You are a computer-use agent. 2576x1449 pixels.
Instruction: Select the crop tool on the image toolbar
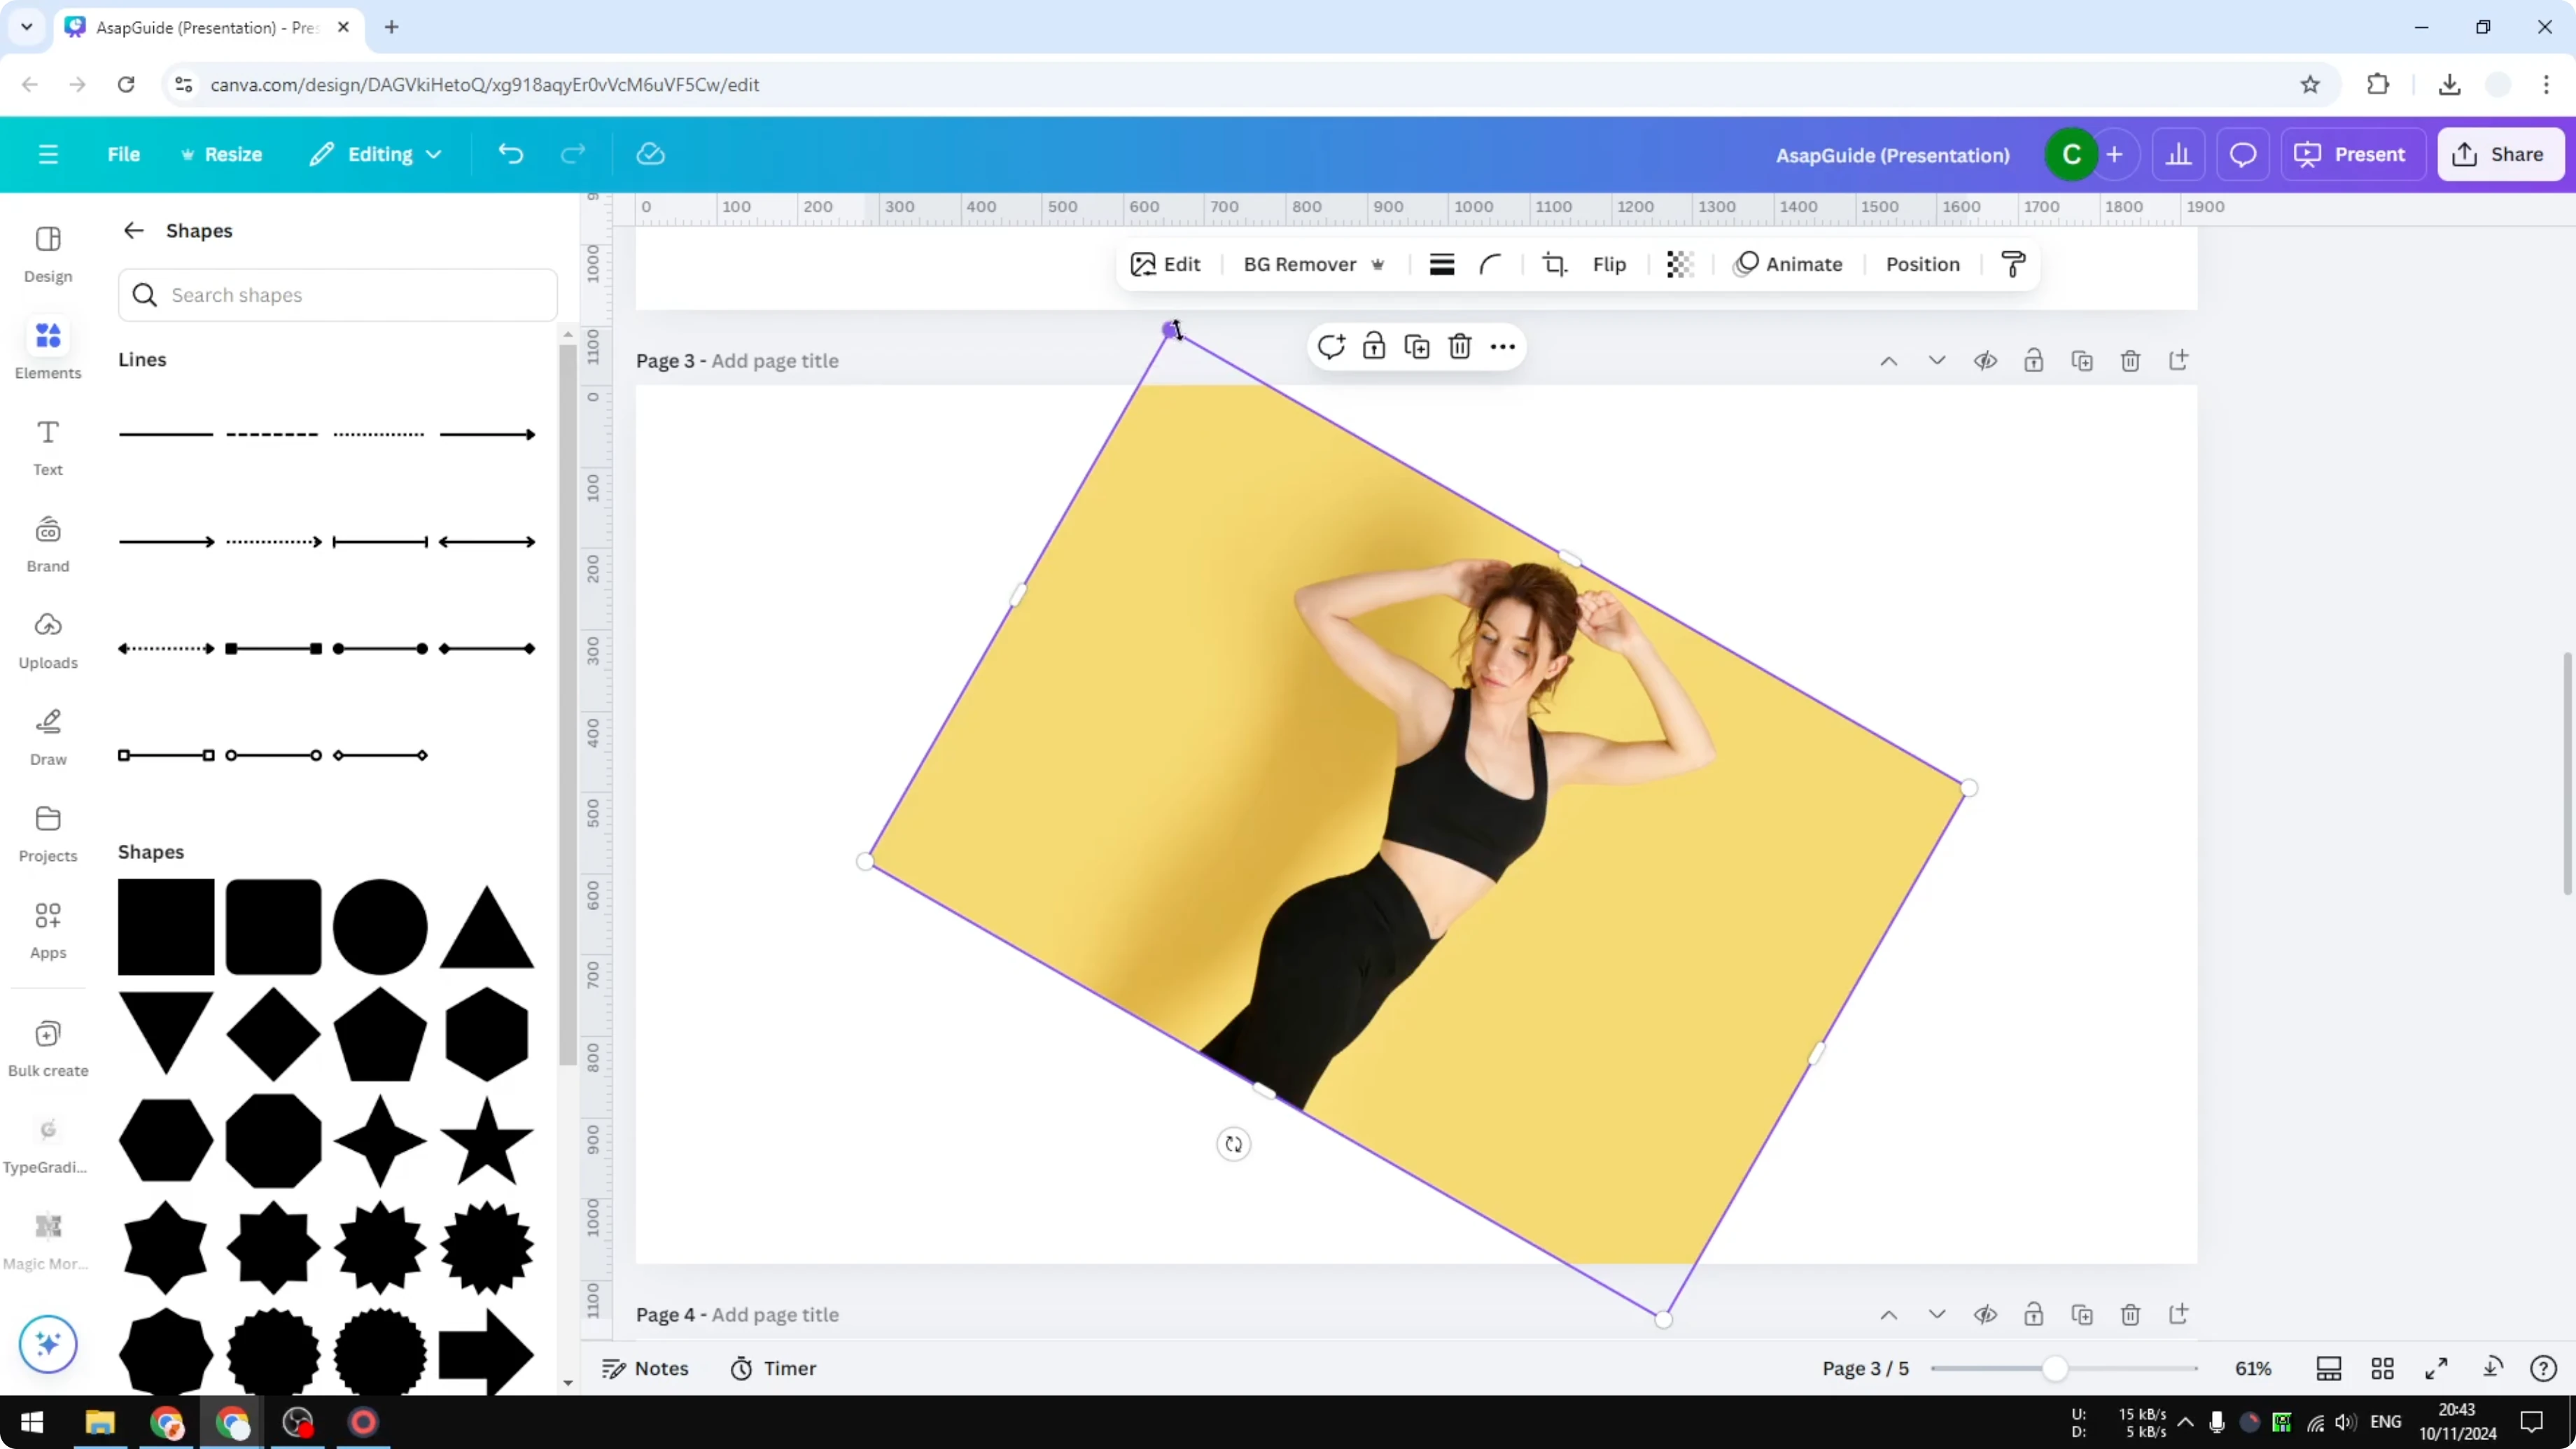1555,264
